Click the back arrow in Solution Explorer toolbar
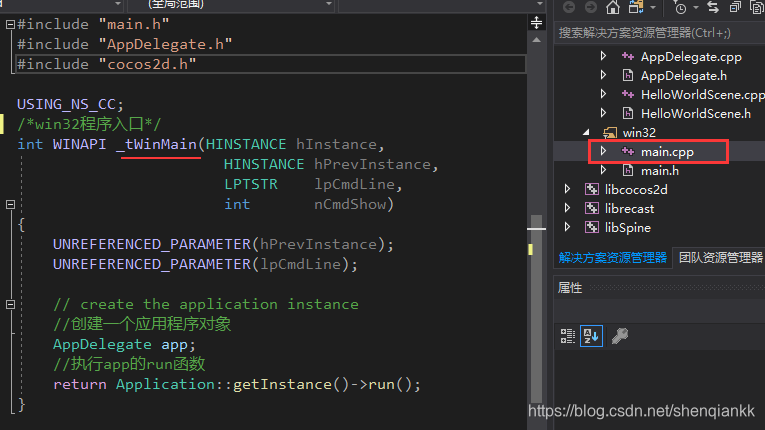 [x=569, y=7]
